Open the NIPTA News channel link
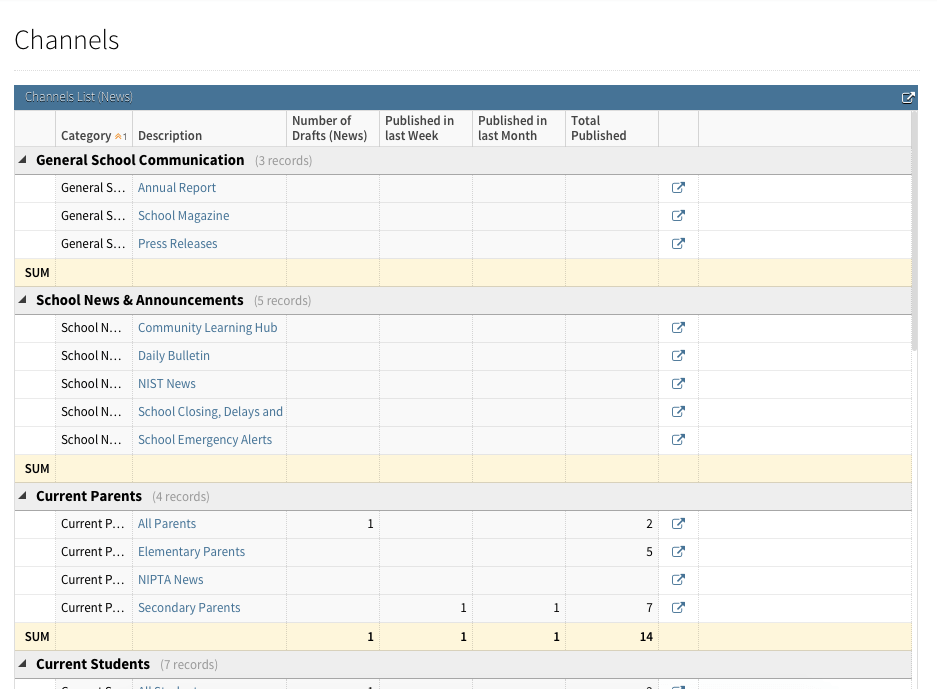 click(170, 580)
